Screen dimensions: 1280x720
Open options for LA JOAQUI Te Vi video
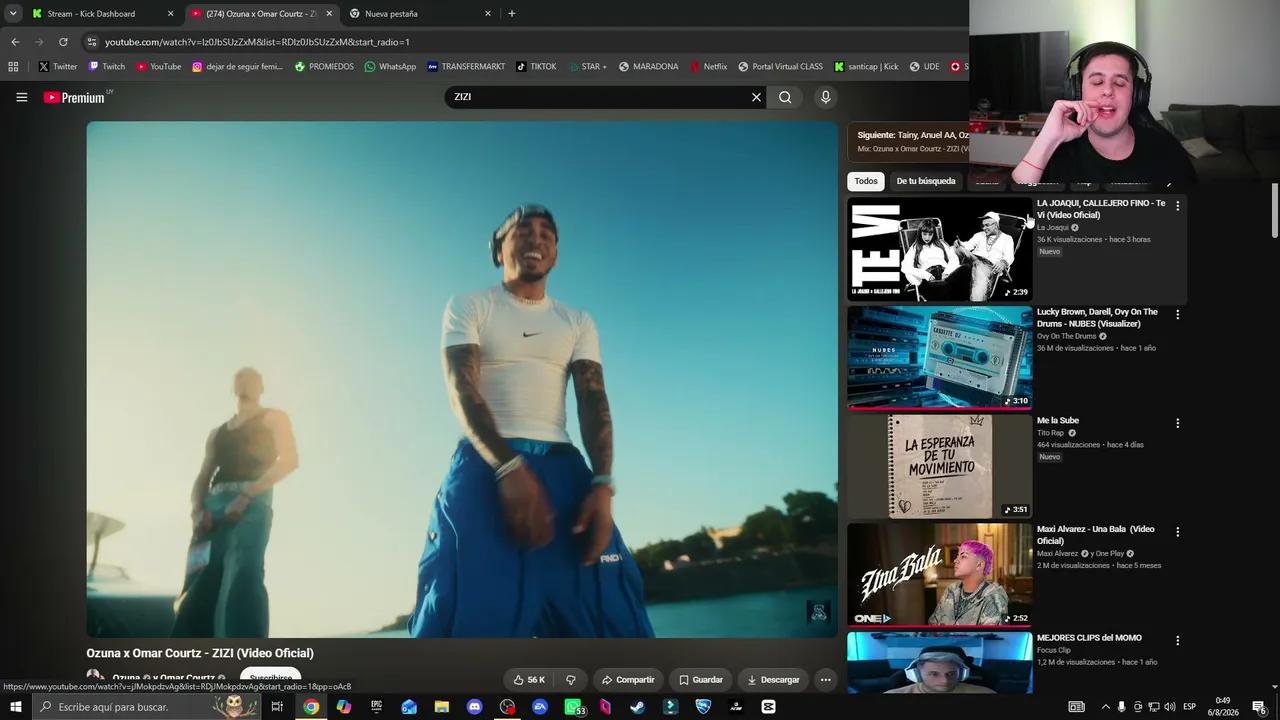pos(1177,205)
